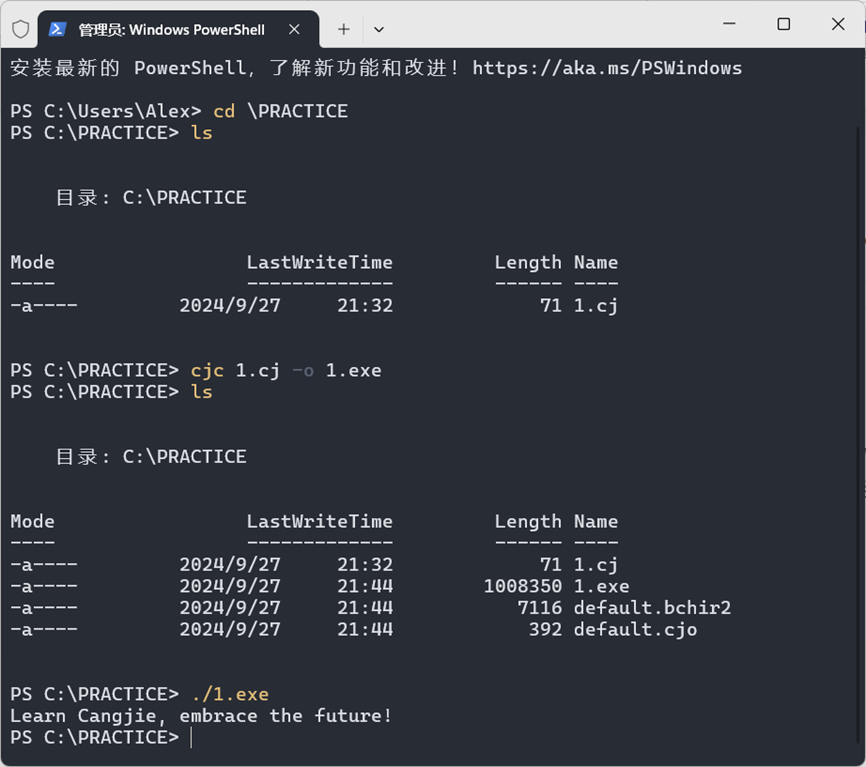Open the https://aka.ms/PSWindows link

607,68
